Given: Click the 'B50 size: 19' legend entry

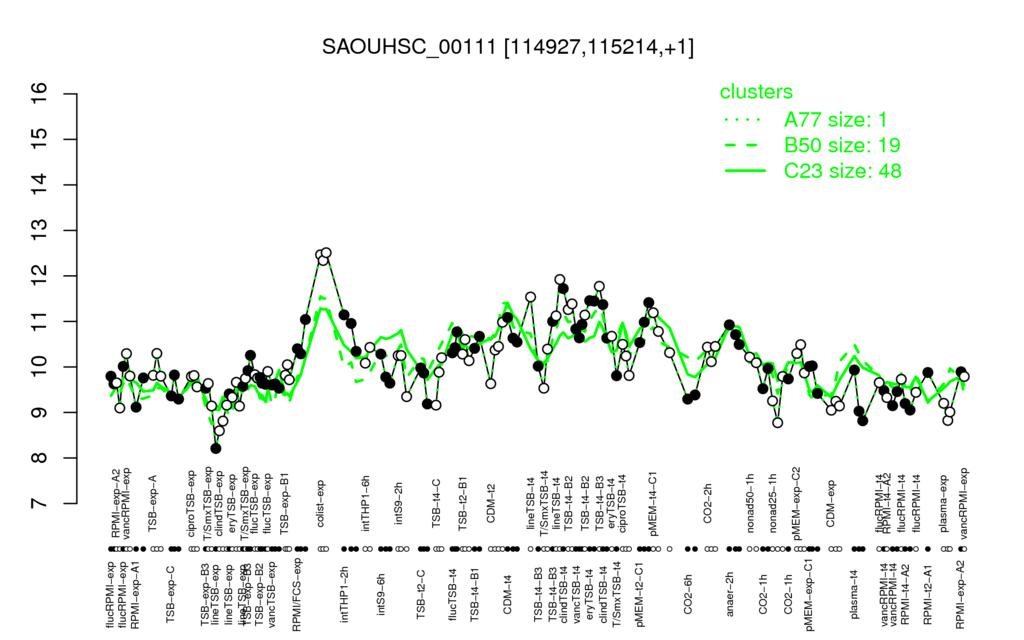Looking at the screenshot, I should tap(842, 145).
